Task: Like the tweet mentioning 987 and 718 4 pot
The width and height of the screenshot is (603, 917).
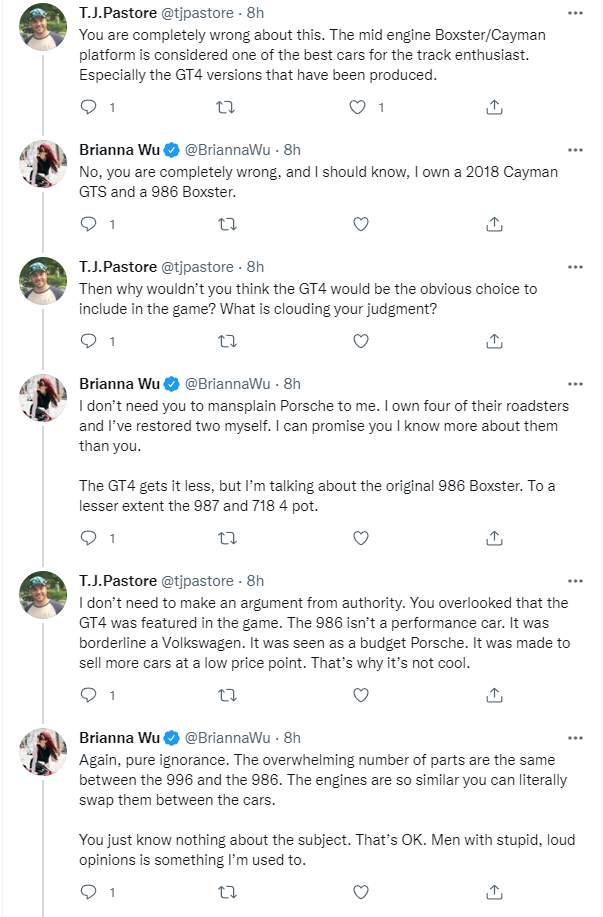Action: [x=361, y=538]
